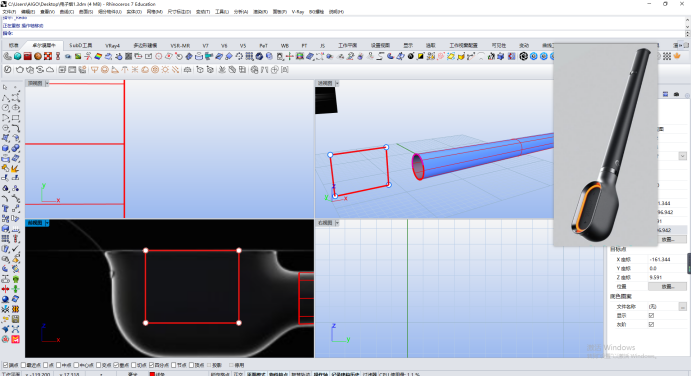Click the 放置 button beside 位置
692x377 pixels.
pos(667,287)
